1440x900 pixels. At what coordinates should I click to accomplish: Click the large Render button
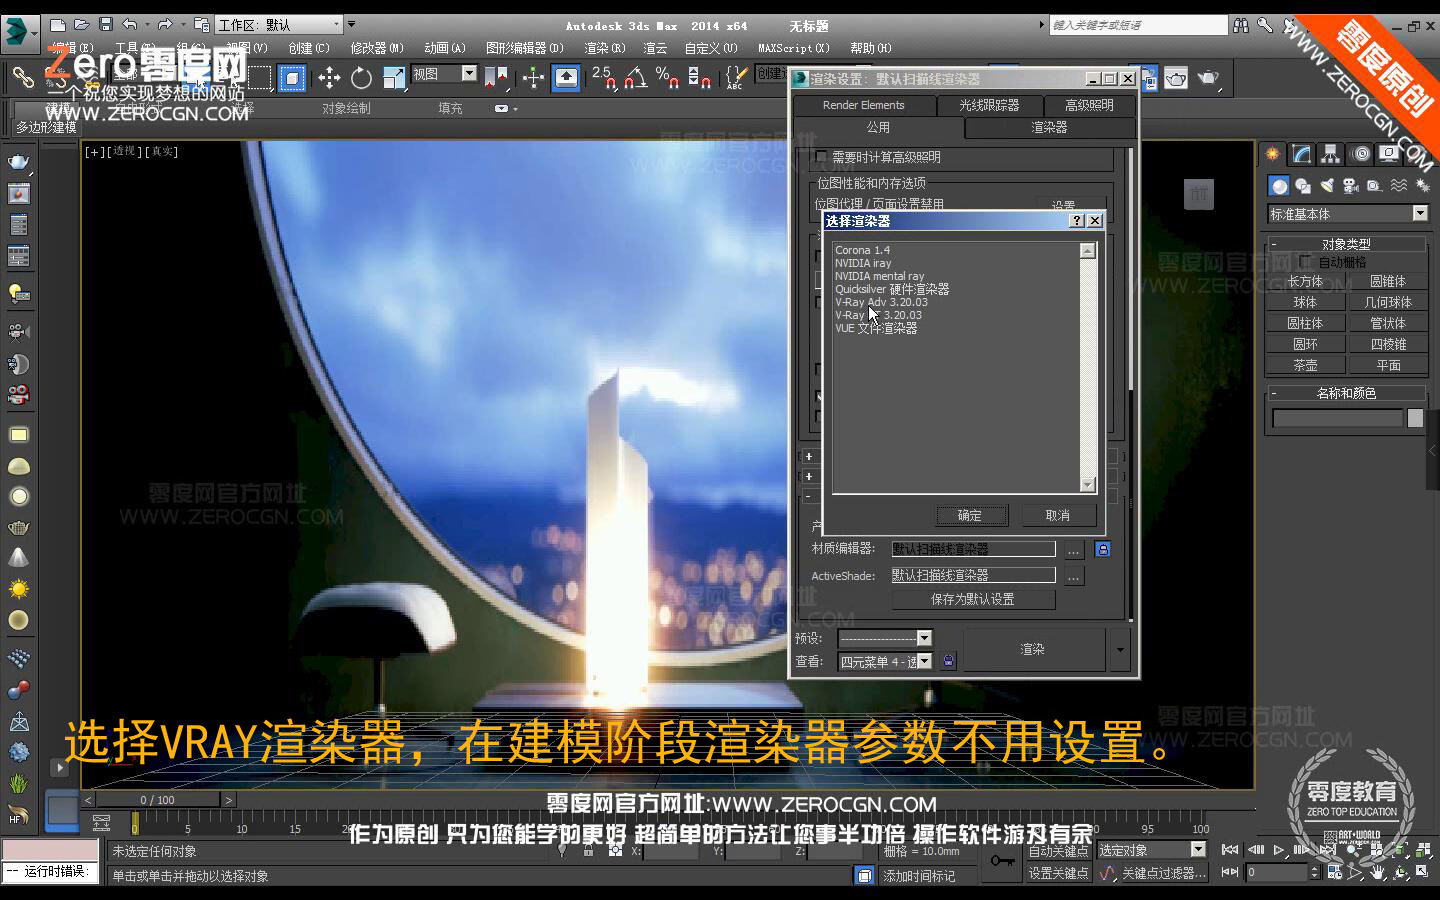1032,650
